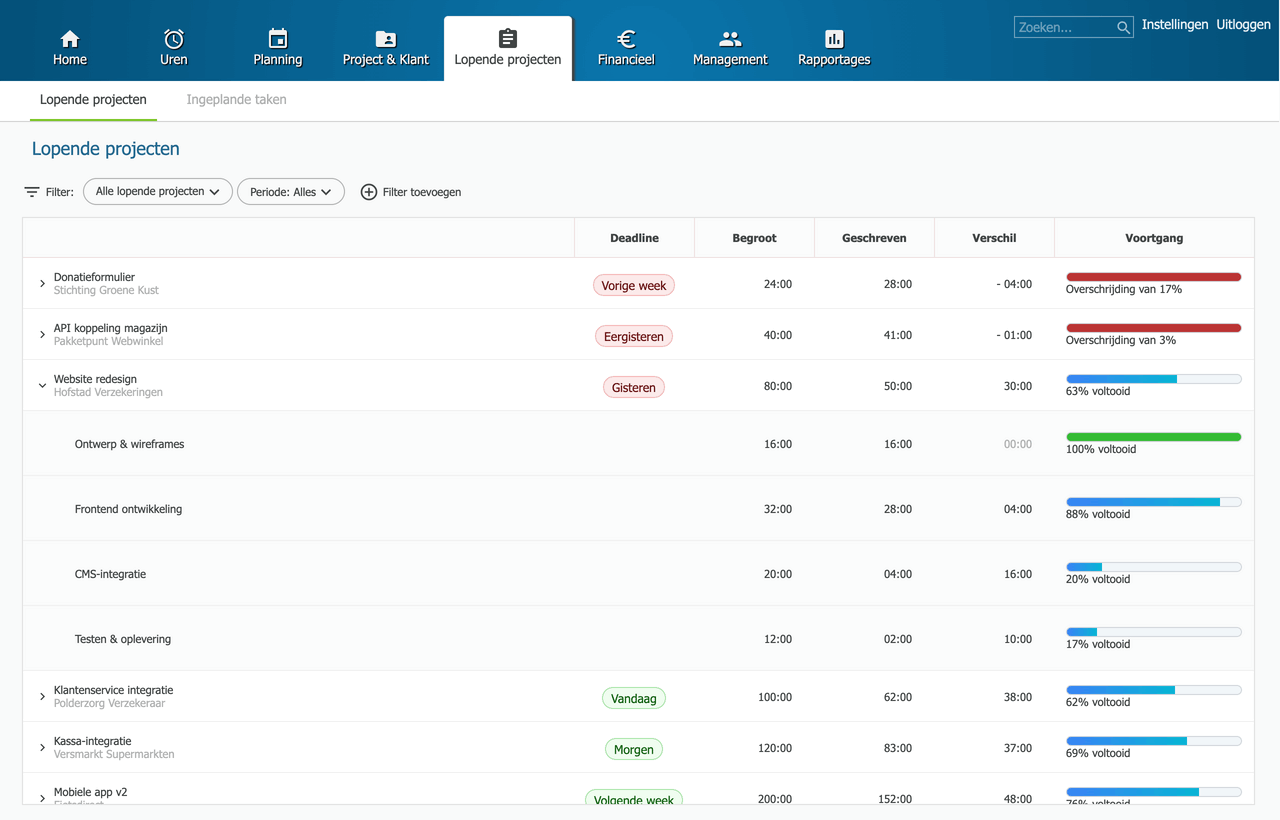Open Rapportages via the chart icon
1280x820 pixels.
click(834, 39)
